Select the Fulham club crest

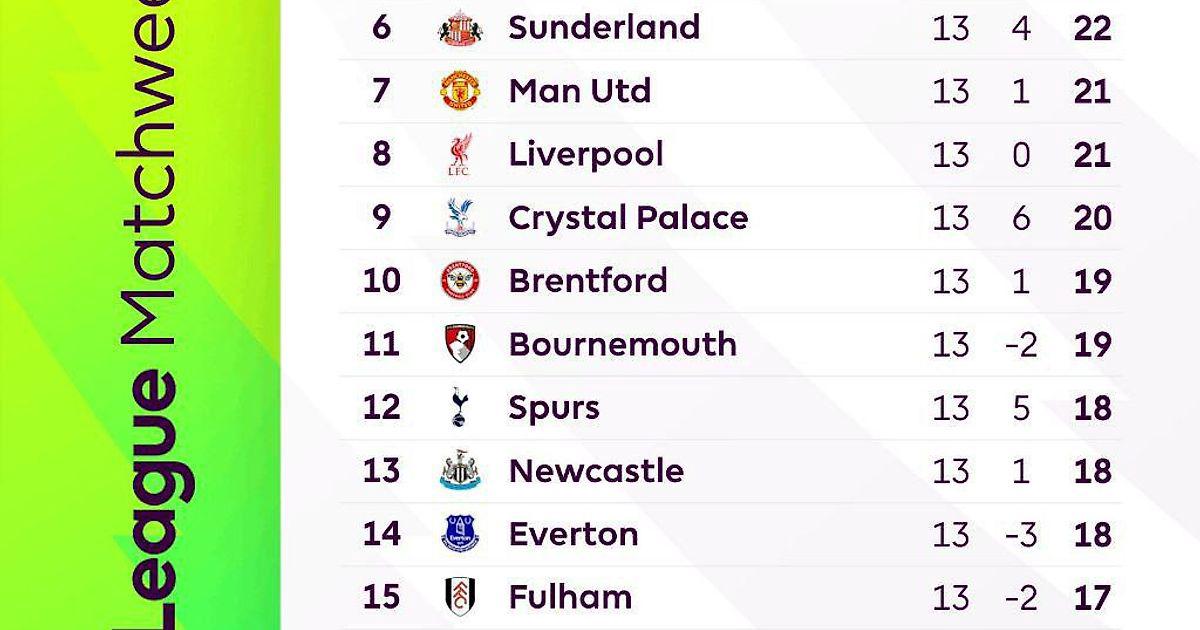point(460,596)
